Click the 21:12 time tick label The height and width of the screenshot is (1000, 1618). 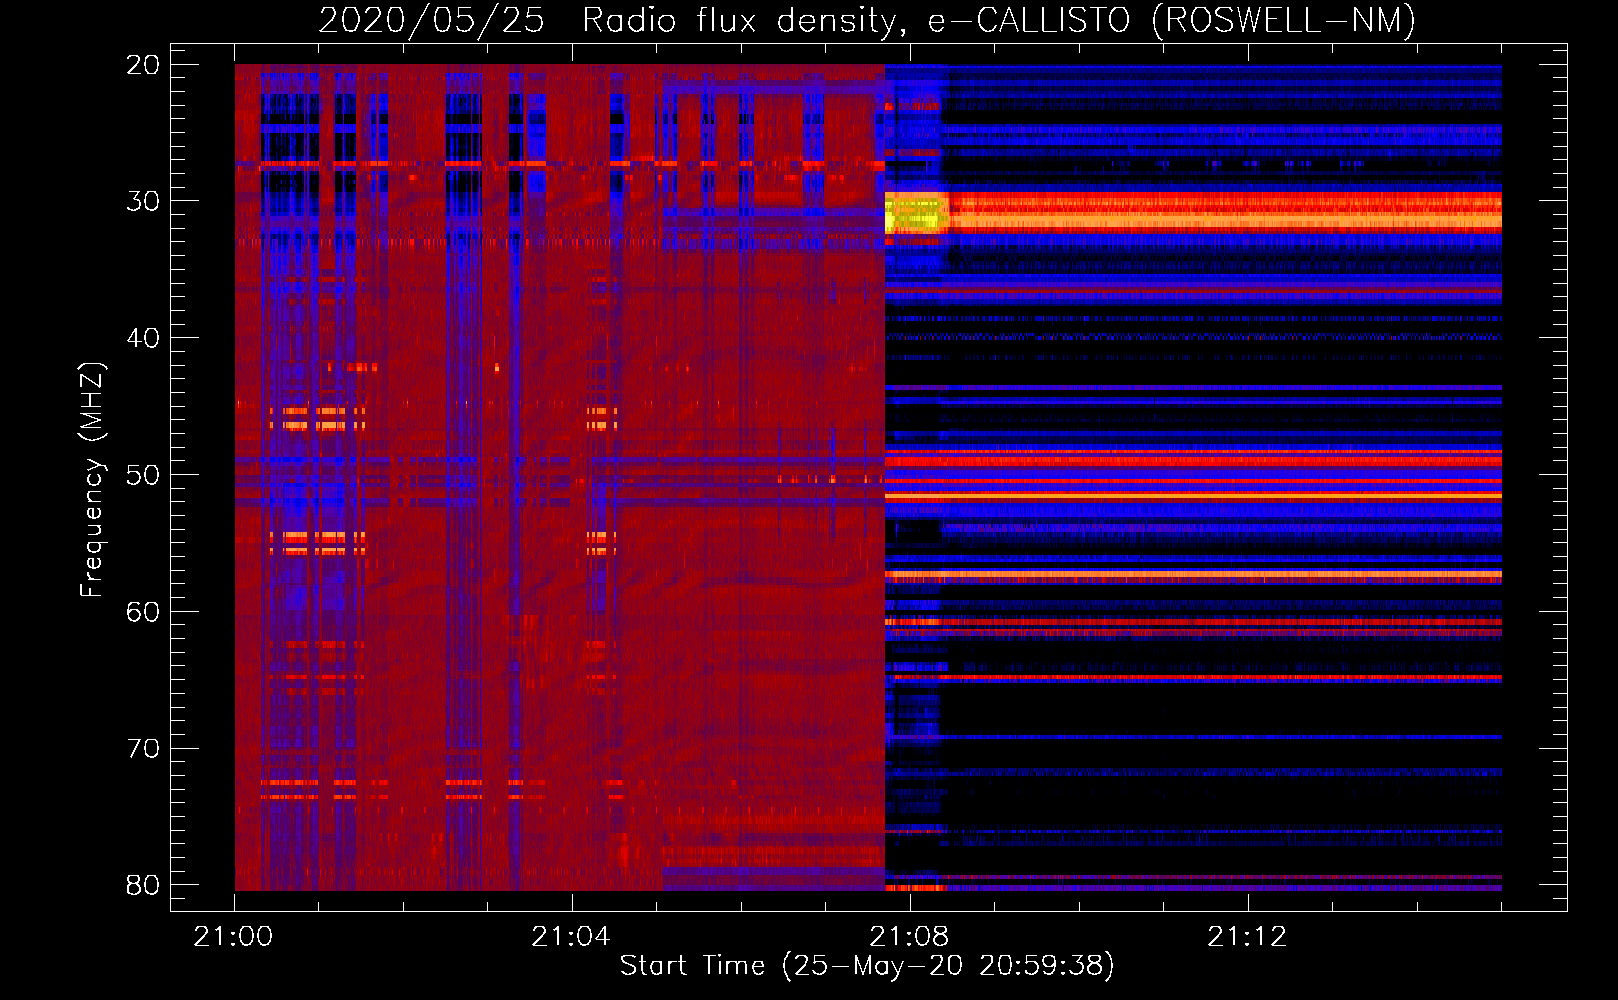pyautogui.click(x=1247, y=937)
